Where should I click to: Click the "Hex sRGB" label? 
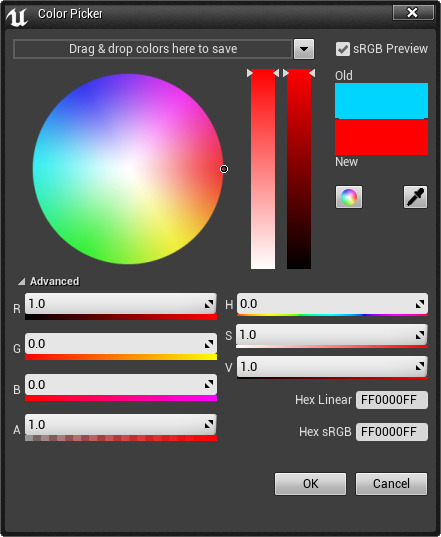[325, 432]
